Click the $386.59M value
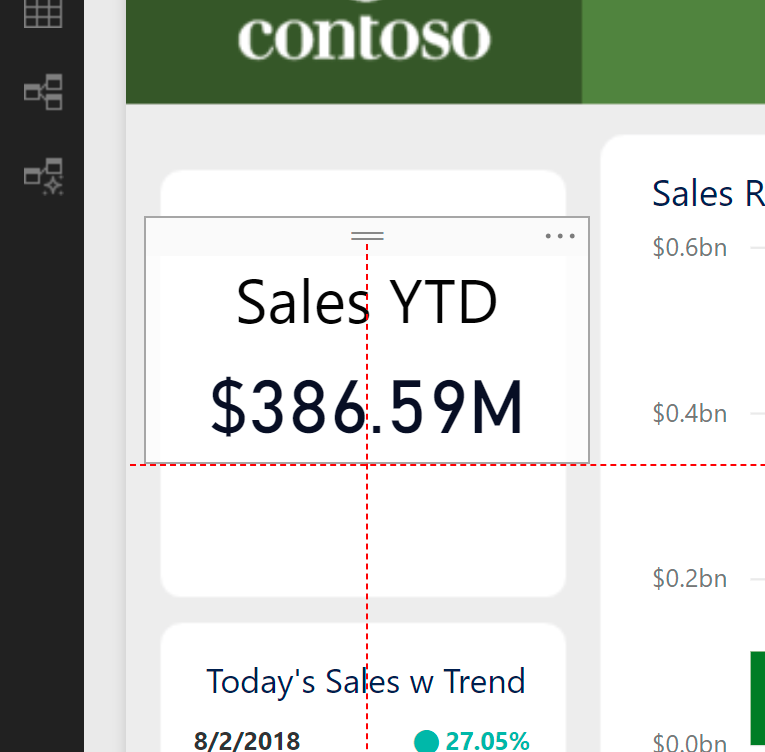The image size is (765, 752). (367, 406)
